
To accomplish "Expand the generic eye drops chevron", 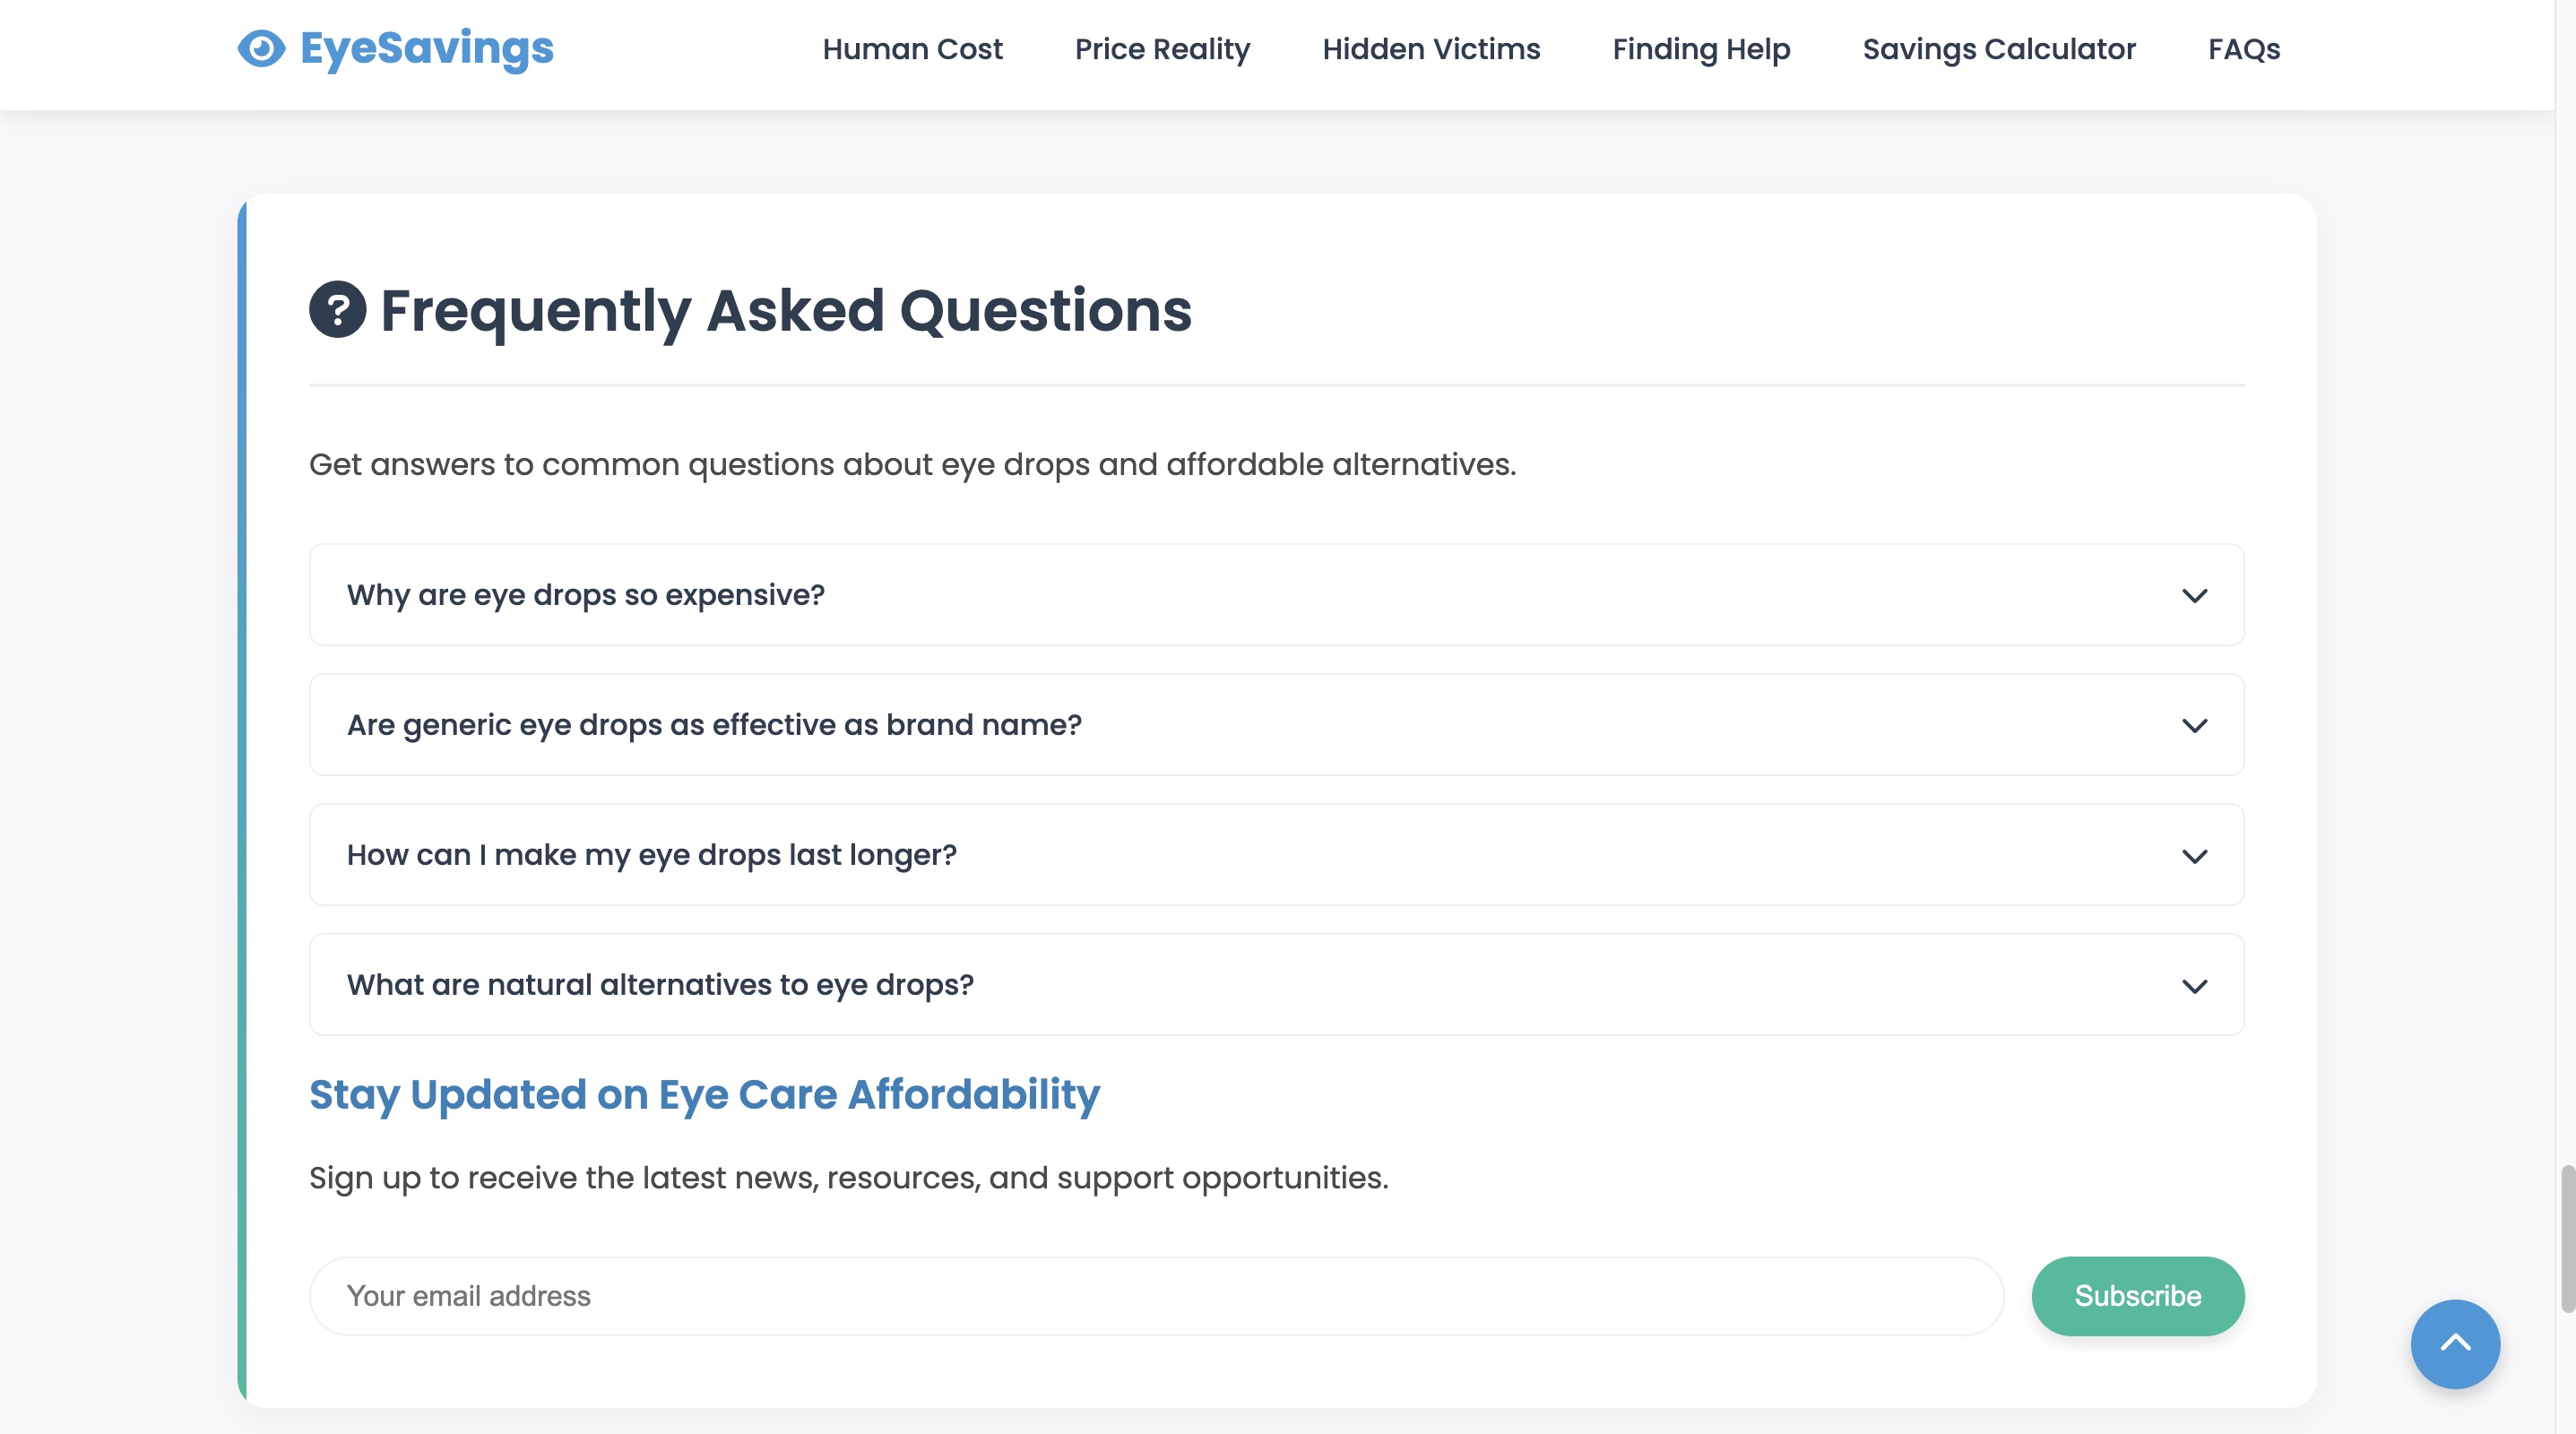I will click(x=2194, y=726).
